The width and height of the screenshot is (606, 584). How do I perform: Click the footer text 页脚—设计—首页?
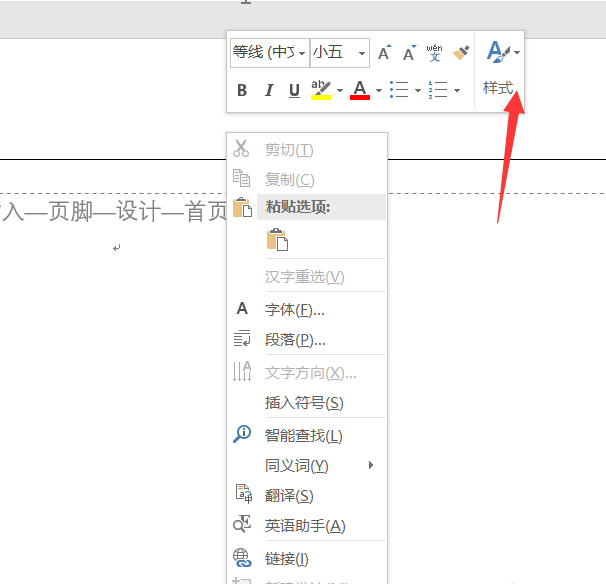pyautogui.click(x=138, y=211)
